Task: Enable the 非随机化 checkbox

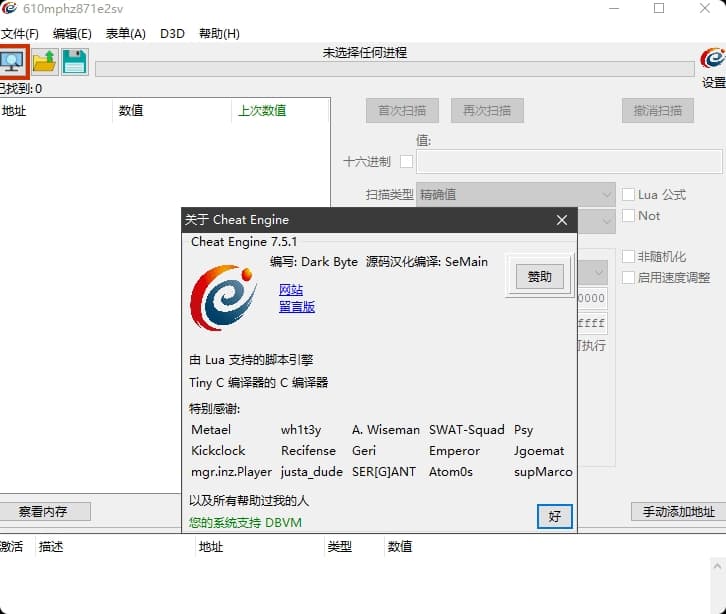Action: point(628,257)
